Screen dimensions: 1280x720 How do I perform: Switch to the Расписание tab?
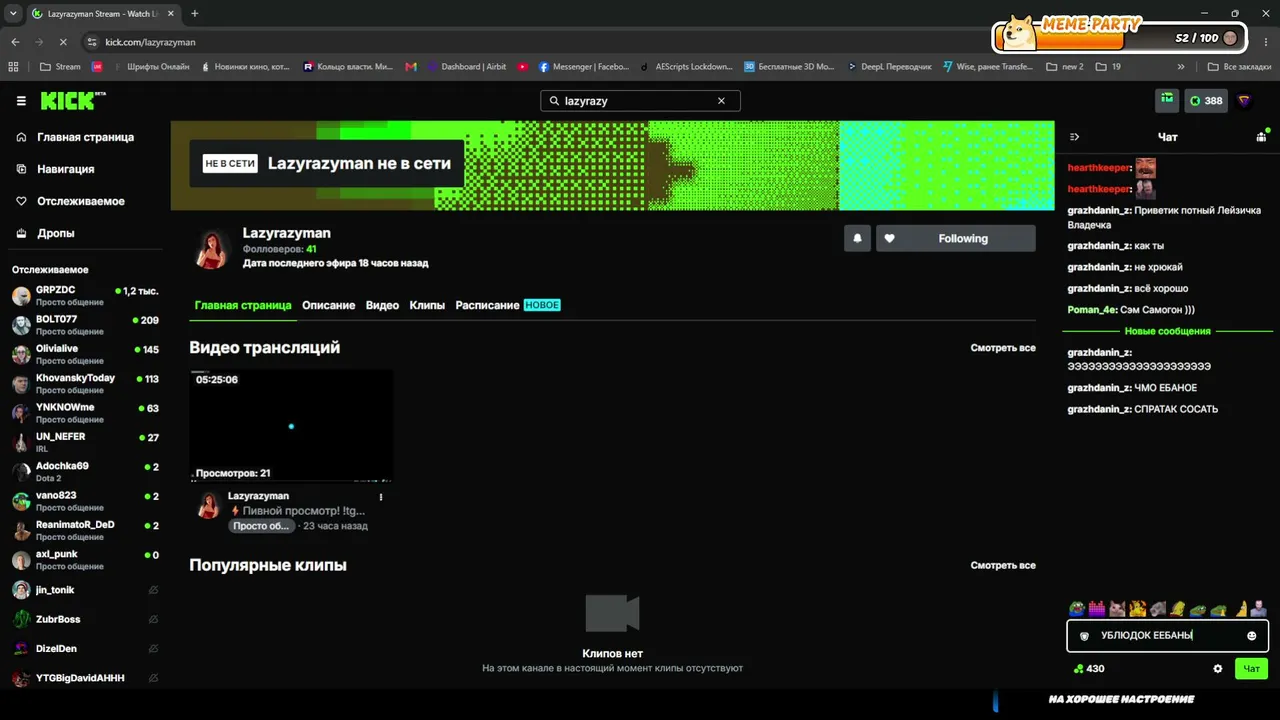(487, 305)
